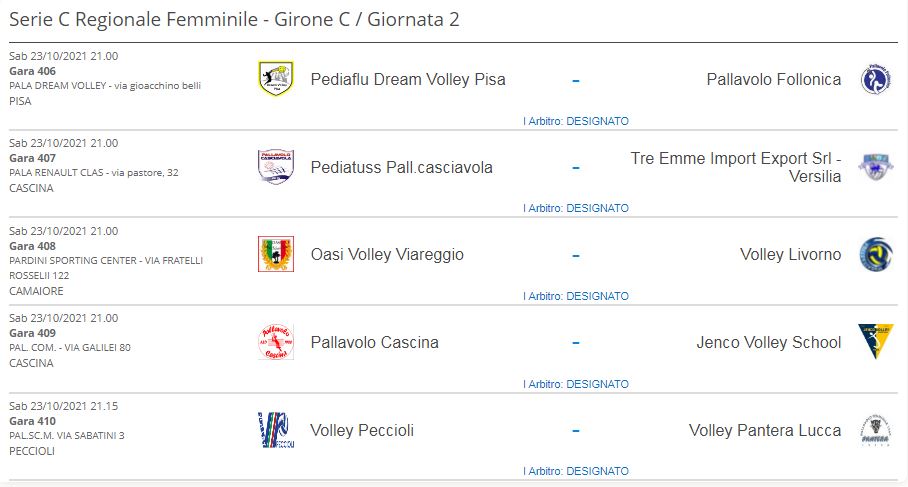This screenshot has height=487, width=908.
Task: Click the Jenco Volley School logo
Action: (876, 342)
